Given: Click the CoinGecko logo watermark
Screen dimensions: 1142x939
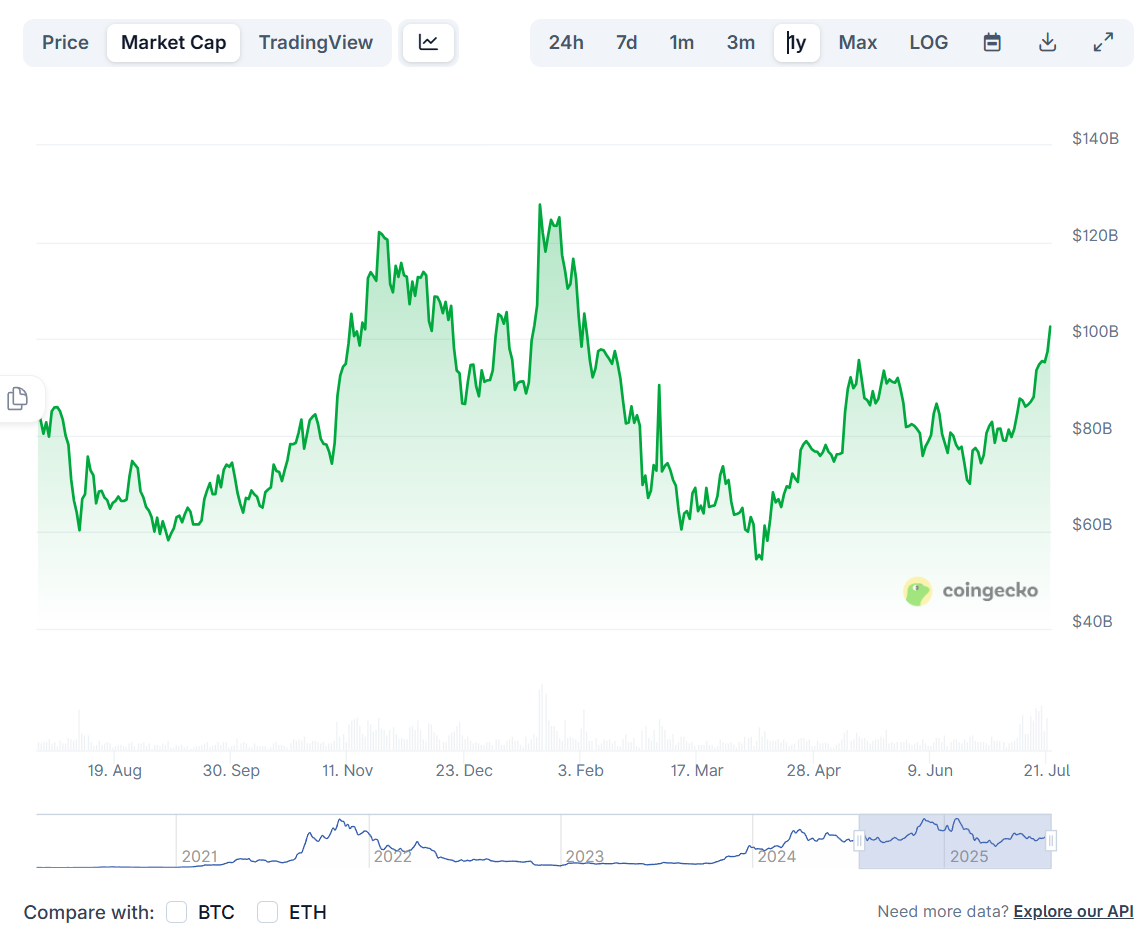Looking at the screenshot, I should pos(972,591).
